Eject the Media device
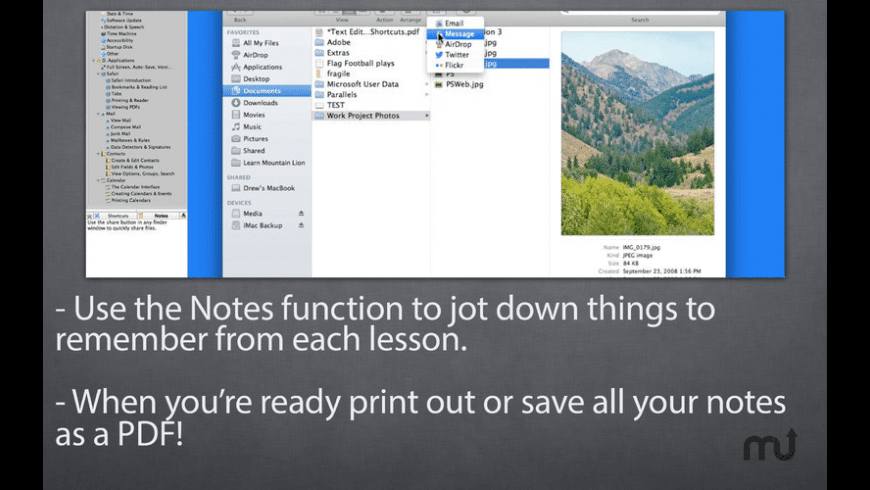This screenshot has height=490, width=870. (x=301, y=214)
